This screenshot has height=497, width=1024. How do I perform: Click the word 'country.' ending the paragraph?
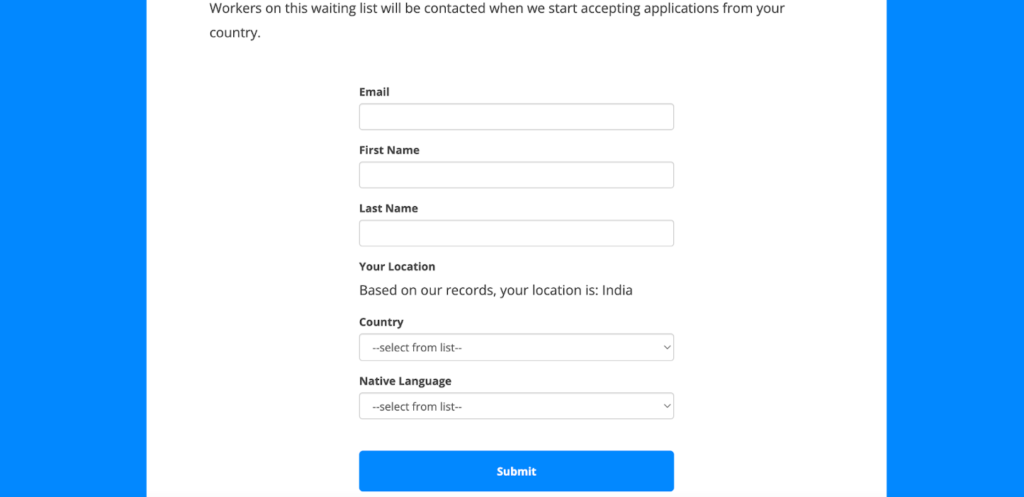point(235,33)
